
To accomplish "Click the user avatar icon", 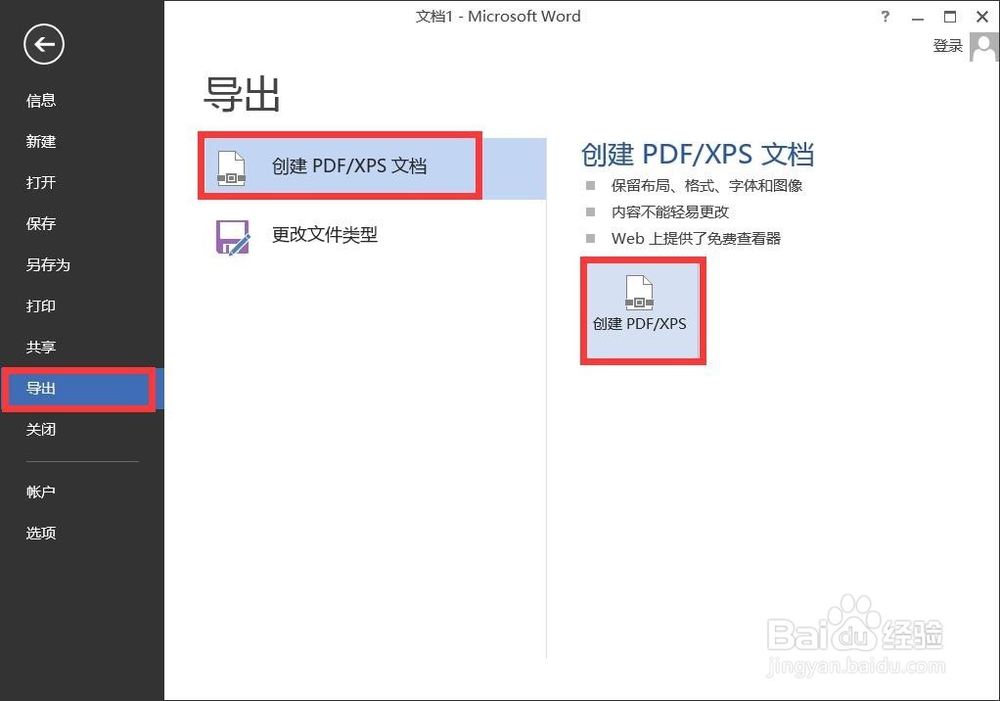I will click(984, 47).
